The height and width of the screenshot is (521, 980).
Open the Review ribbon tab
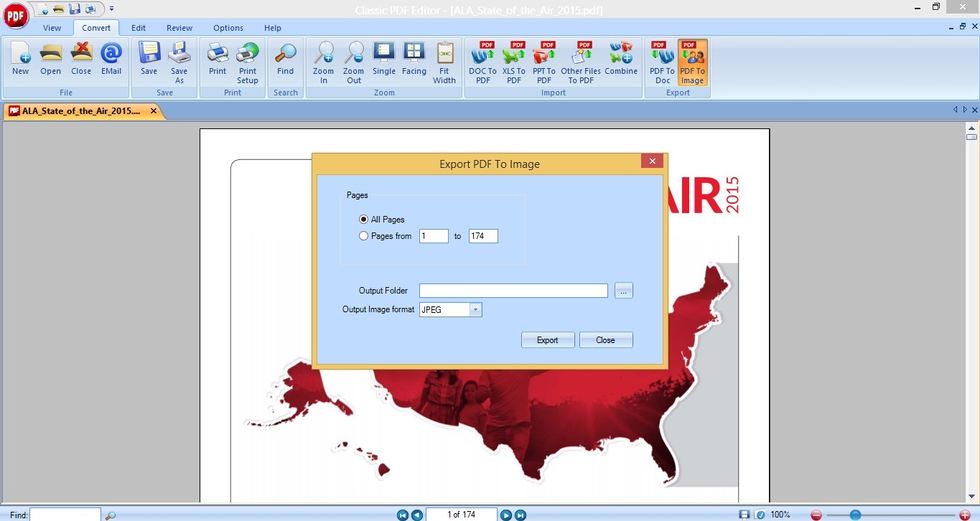tap(179, 27)
